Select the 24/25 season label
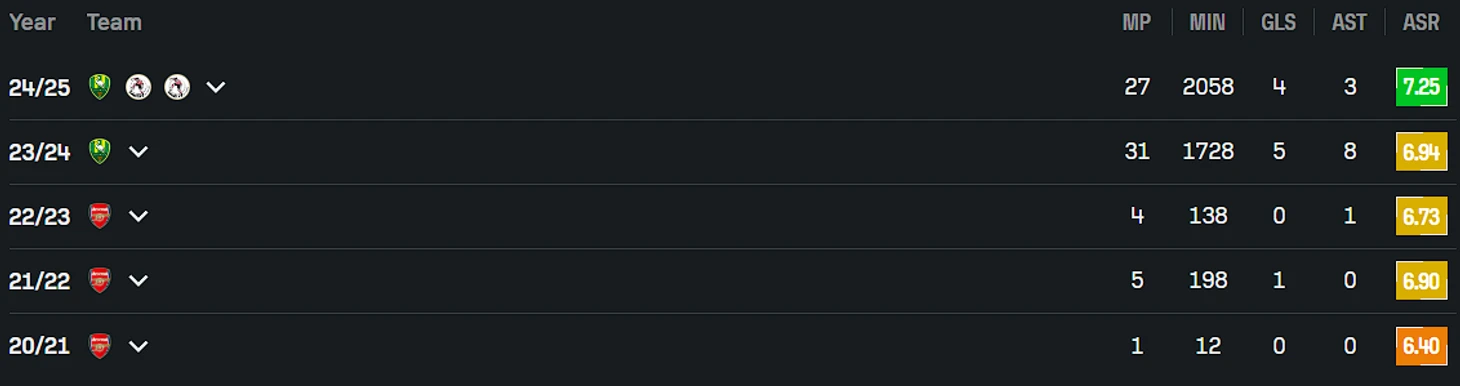The image size is (1460, 386). (x=40, y=88)
